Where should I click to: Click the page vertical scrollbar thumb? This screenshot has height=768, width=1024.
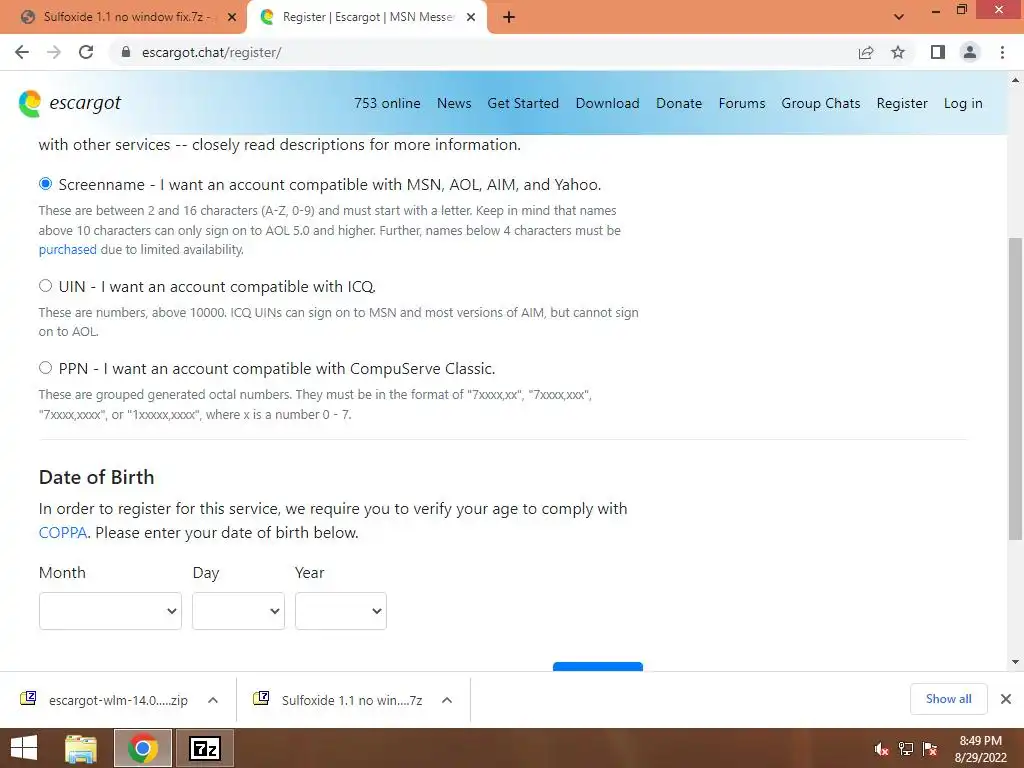point(1015,389)
